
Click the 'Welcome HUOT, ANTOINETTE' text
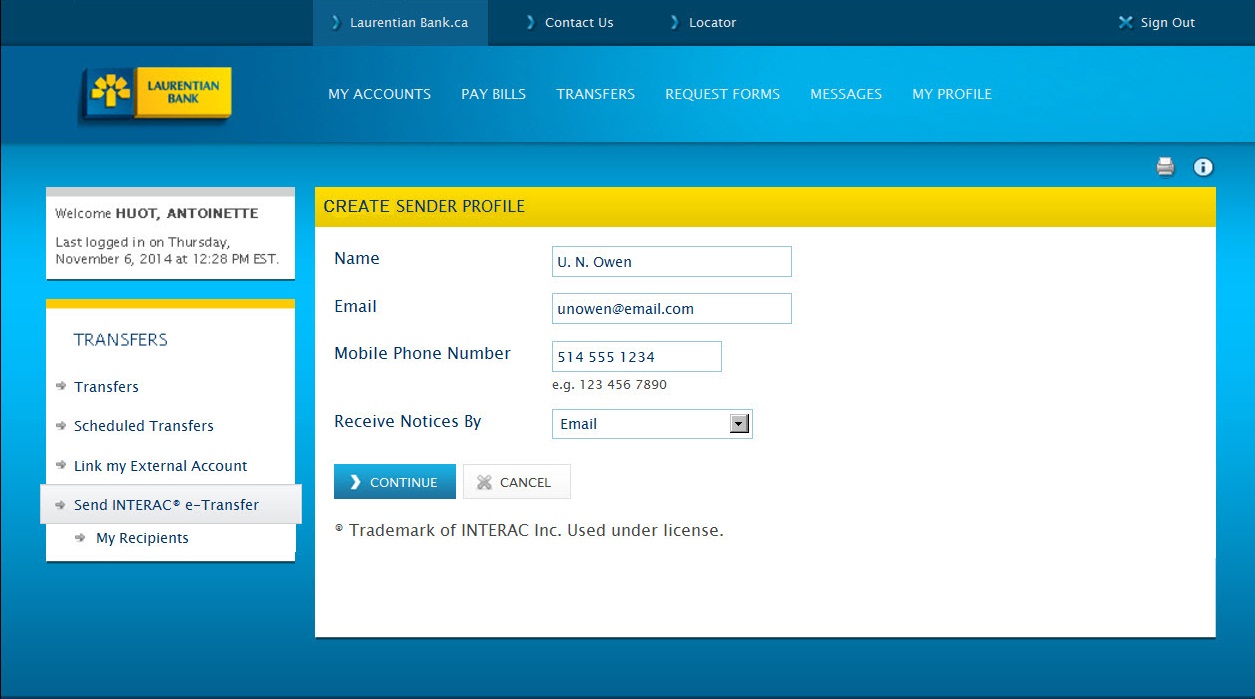tap(157, 213)
